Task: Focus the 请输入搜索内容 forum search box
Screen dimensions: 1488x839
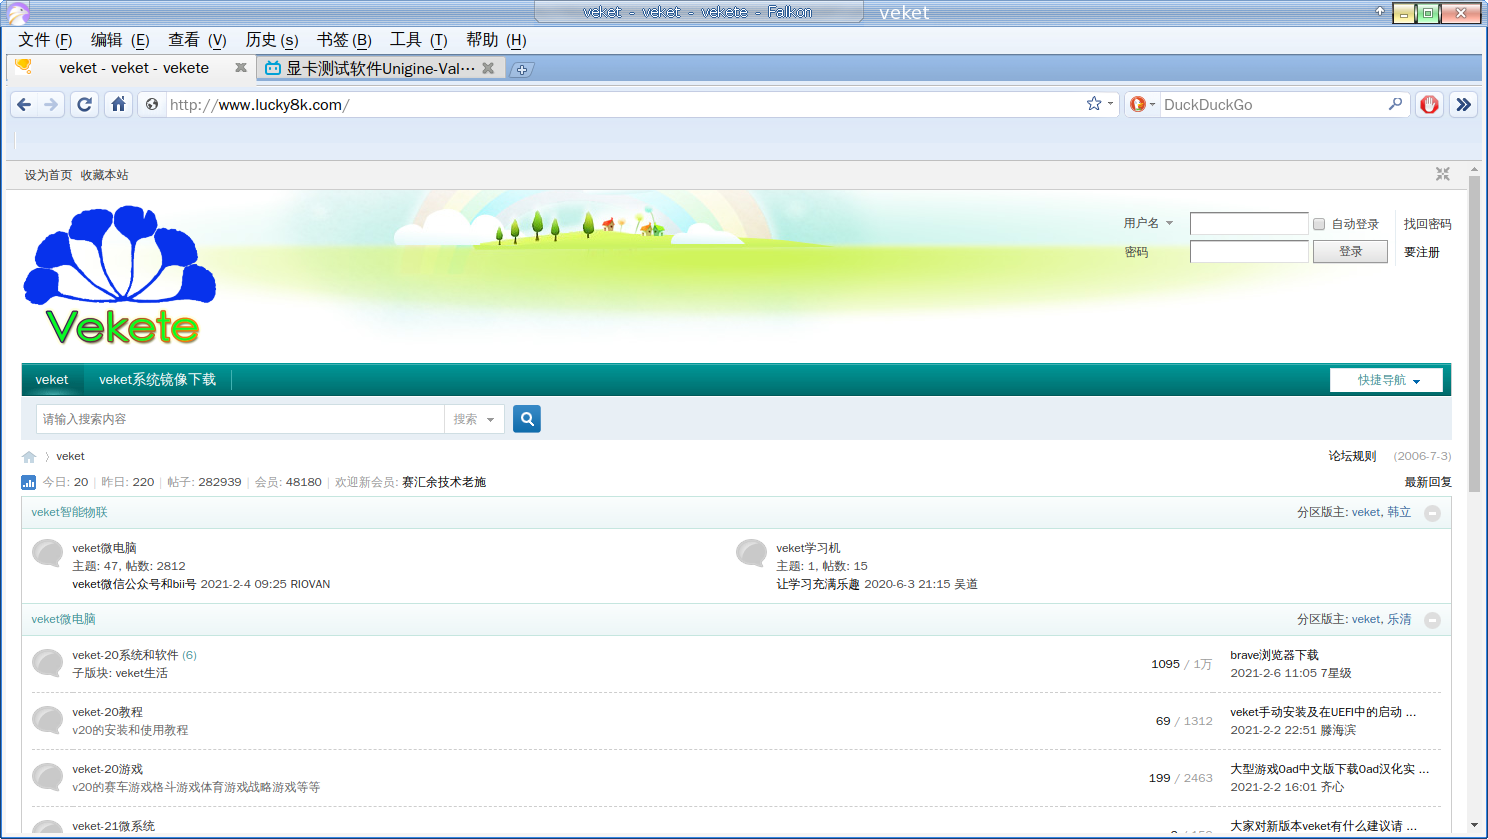Action: pos(240,419)
